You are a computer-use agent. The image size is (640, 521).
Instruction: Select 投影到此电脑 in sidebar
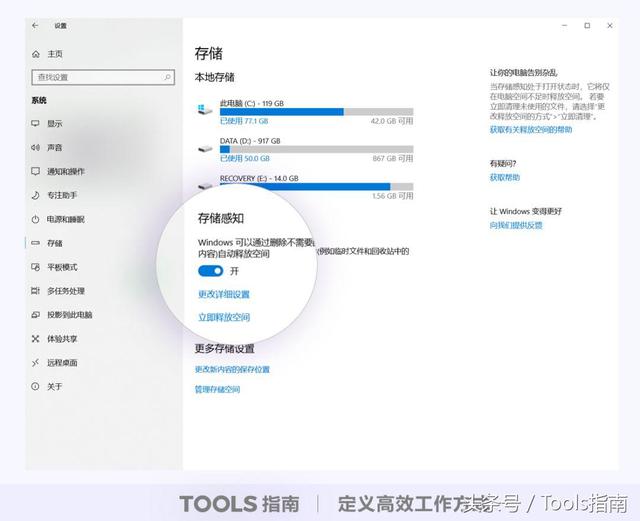click(x=70, y=315)
